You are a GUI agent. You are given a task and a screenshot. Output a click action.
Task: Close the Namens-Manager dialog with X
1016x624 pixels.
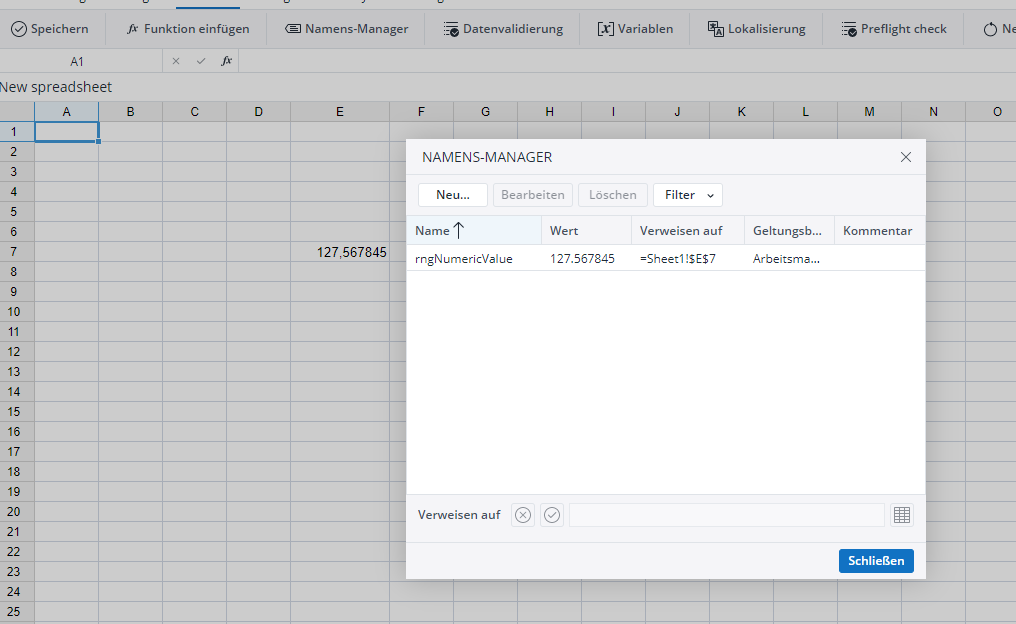906,157
